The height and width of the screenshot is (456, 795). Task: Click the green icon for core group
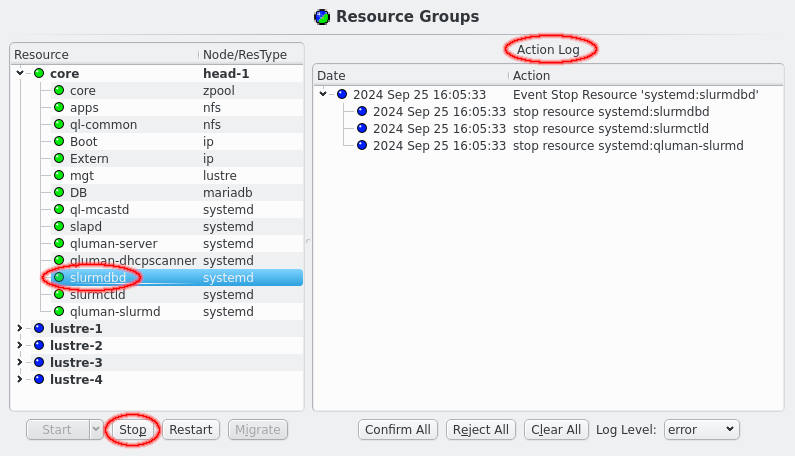39,74
